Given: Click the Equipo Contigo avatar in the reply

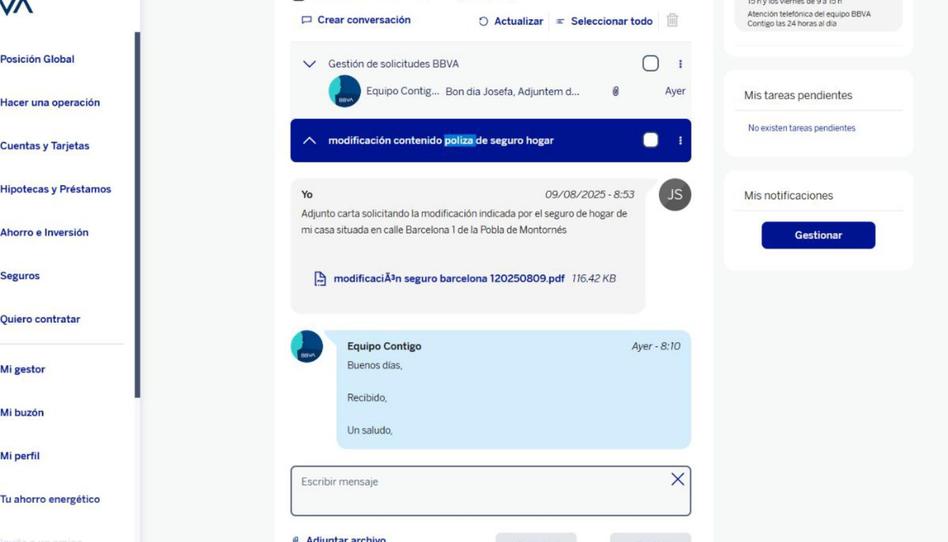Looking at the screenshot, I should click(307, 347).
